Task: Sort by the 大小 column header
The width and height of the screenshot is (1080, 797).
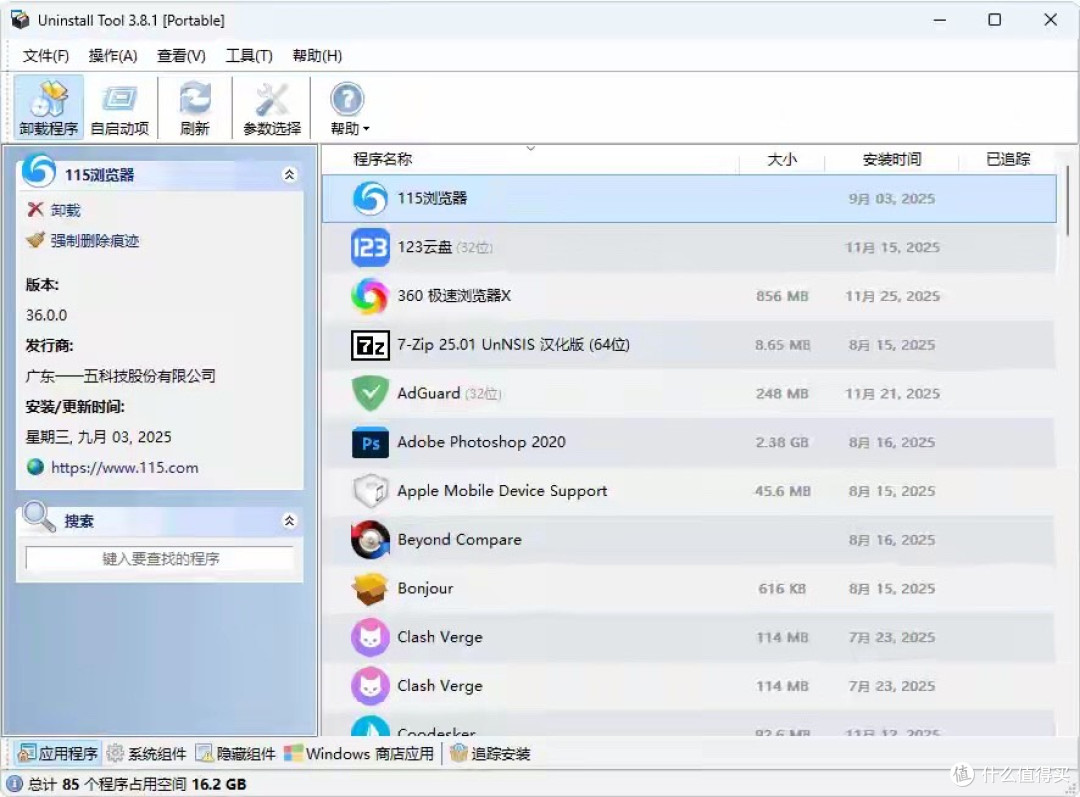Action: (x=782, y=159)
